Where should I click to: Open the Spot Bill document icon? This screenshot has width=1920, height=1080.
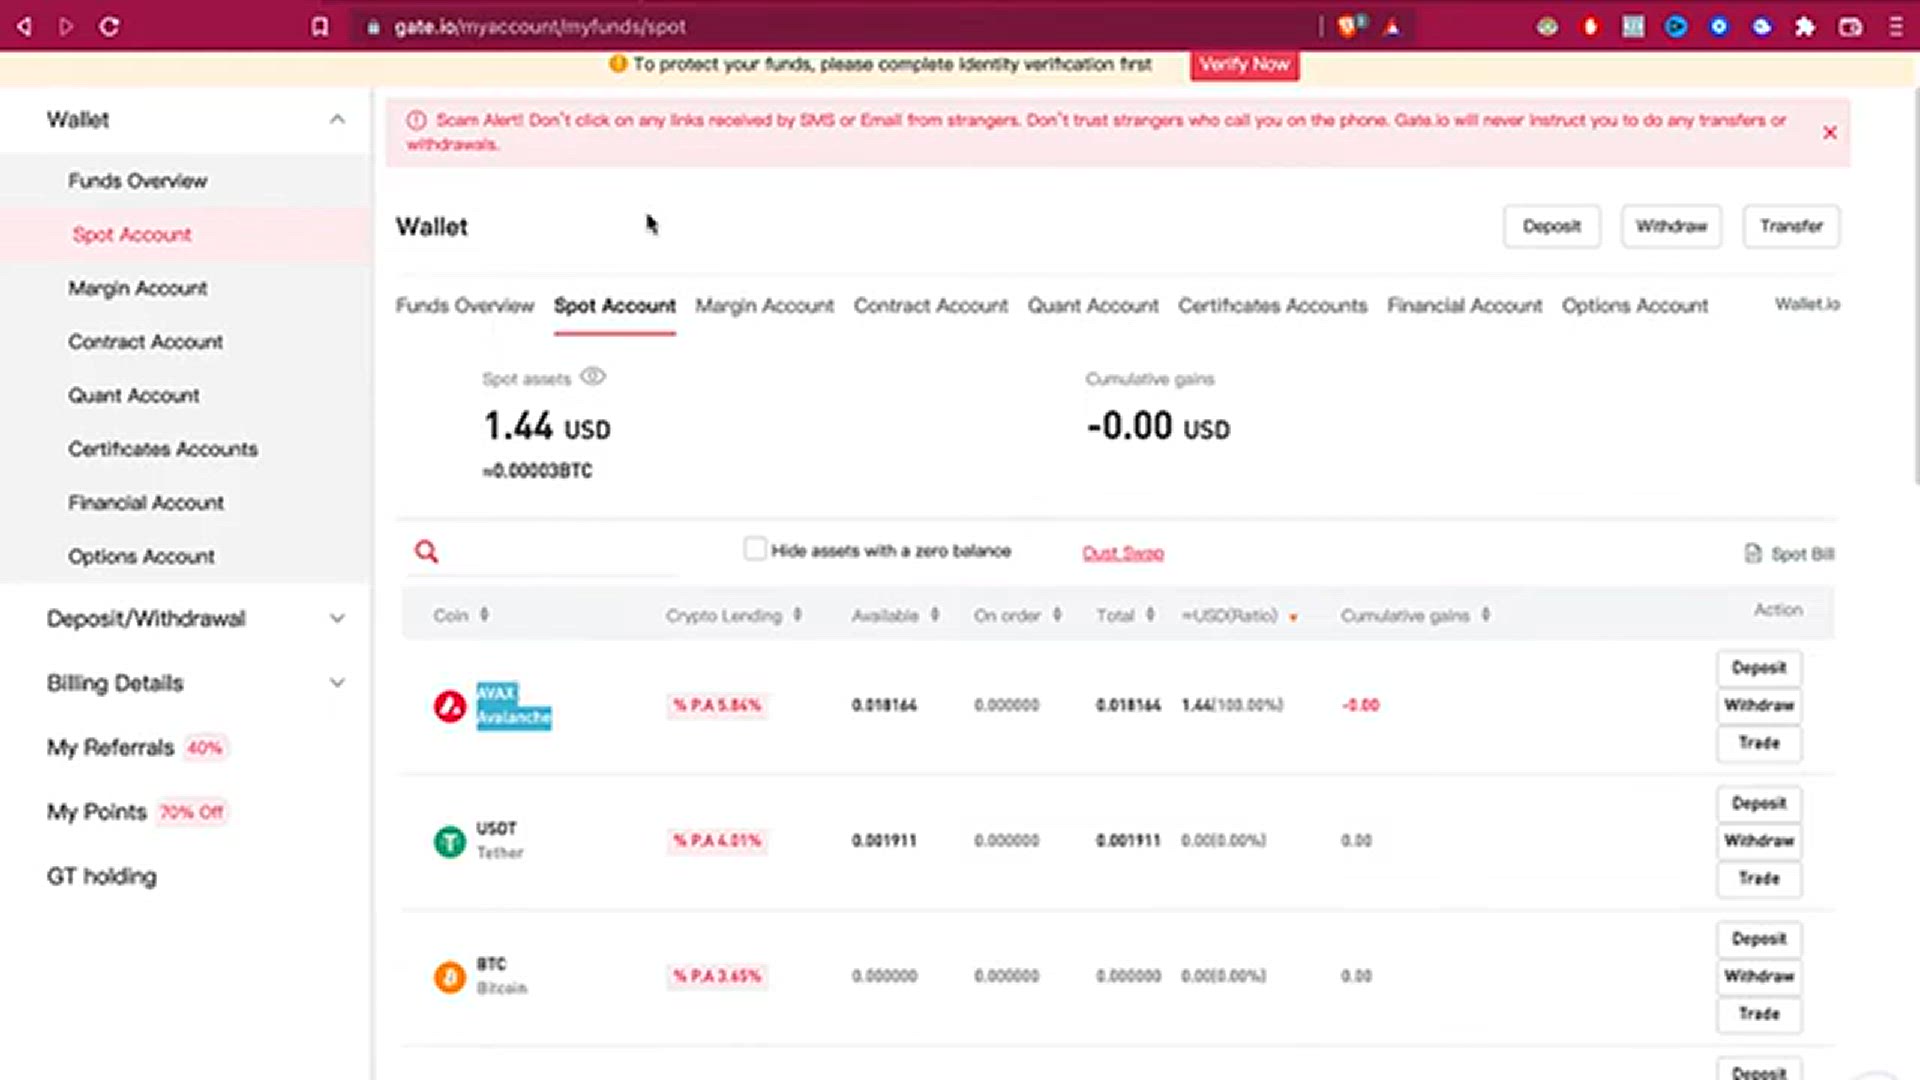pos(1753,553)
